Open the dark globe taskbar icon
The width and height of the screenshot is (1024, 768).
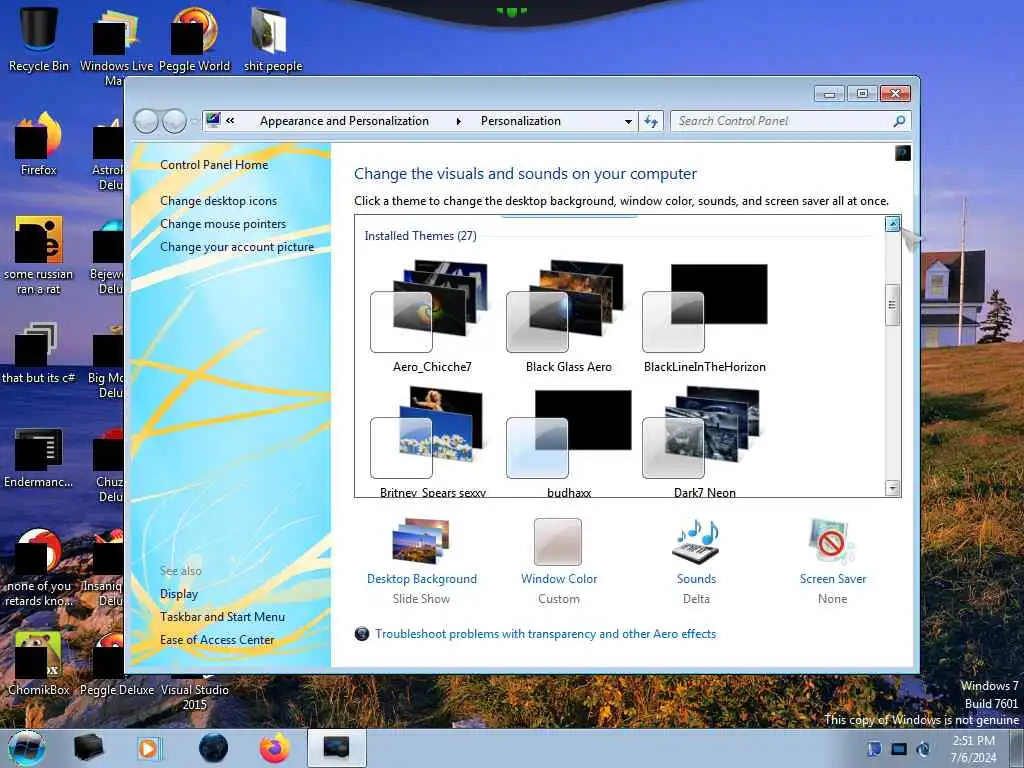pos(214,748)
